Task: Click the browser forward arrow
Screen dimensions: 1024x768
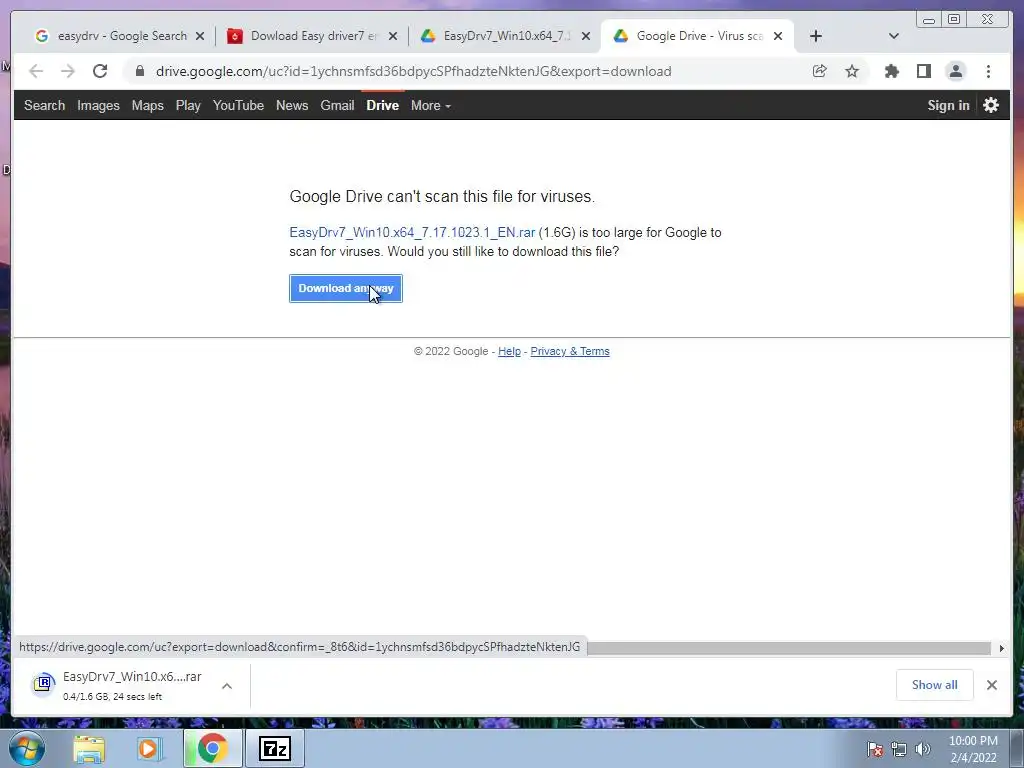Action: pos(67,71)
